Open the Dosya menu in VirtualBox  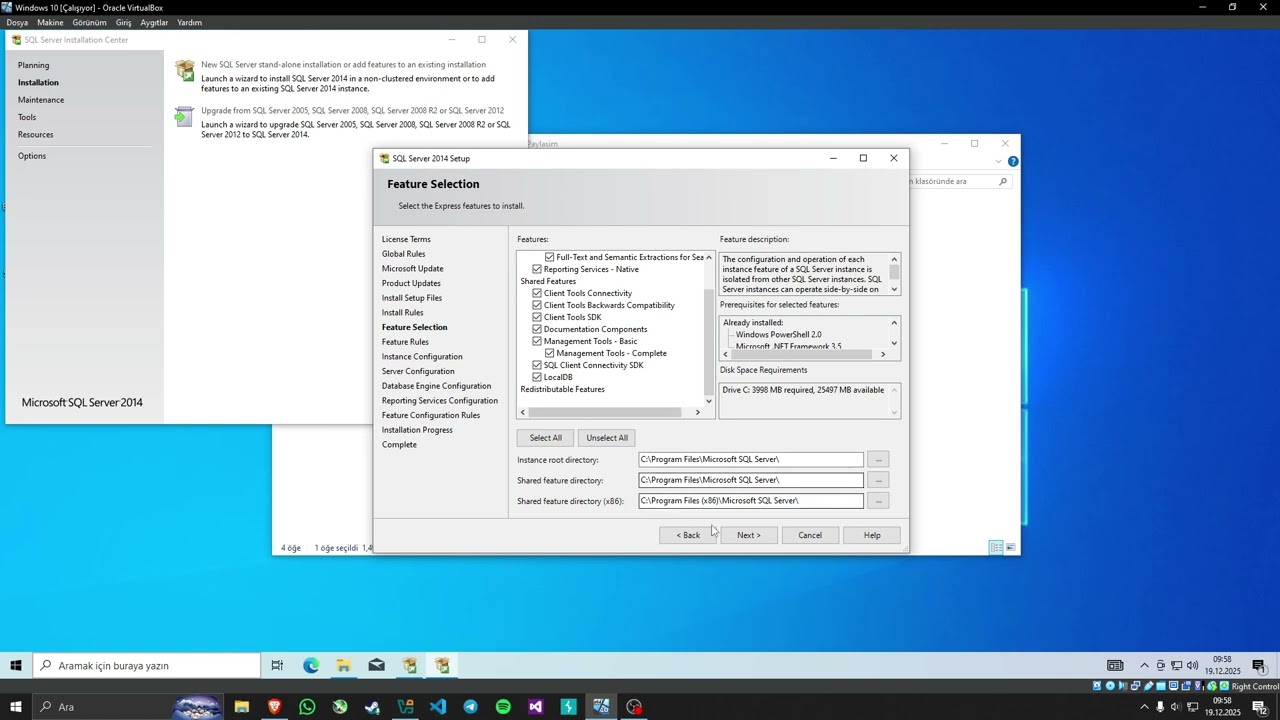17,22
